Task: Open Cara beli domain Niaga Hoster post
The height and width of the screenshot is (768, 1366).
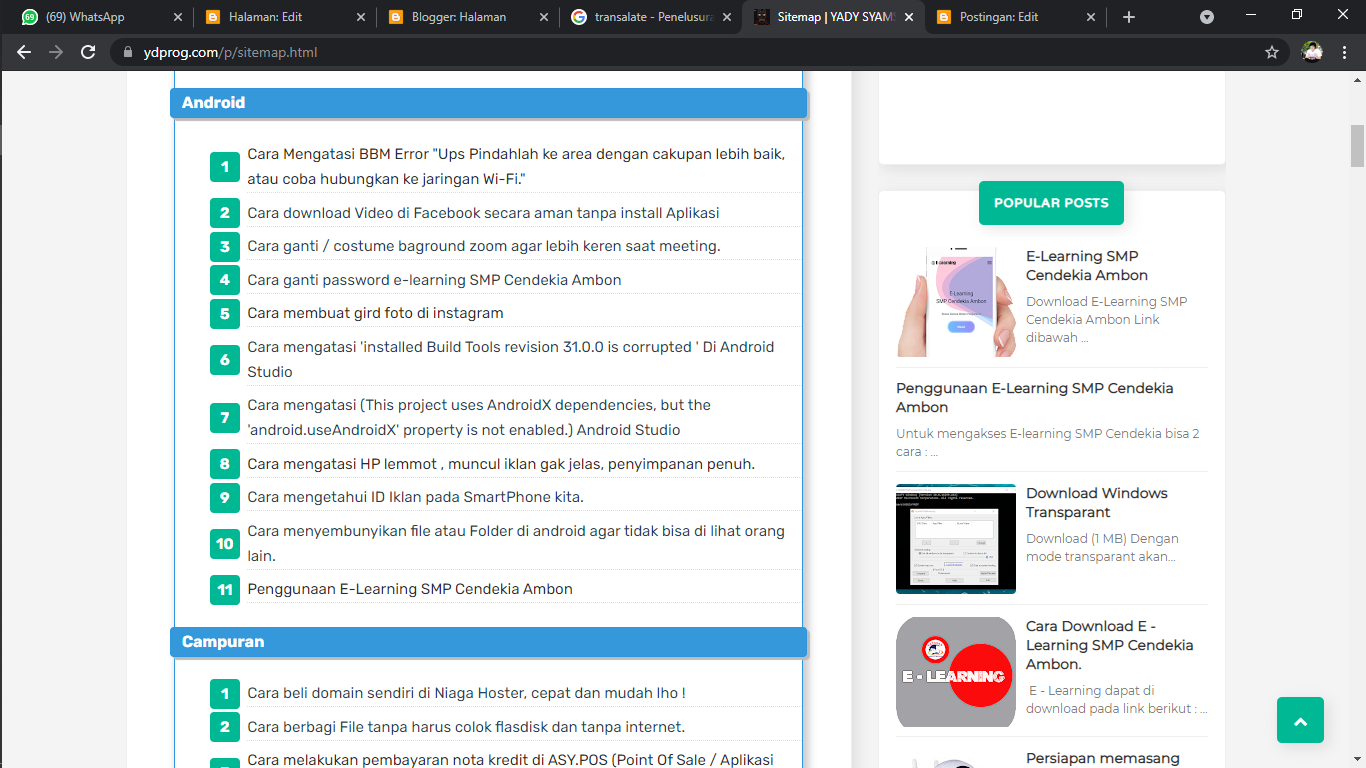Action: coord(466,693)
